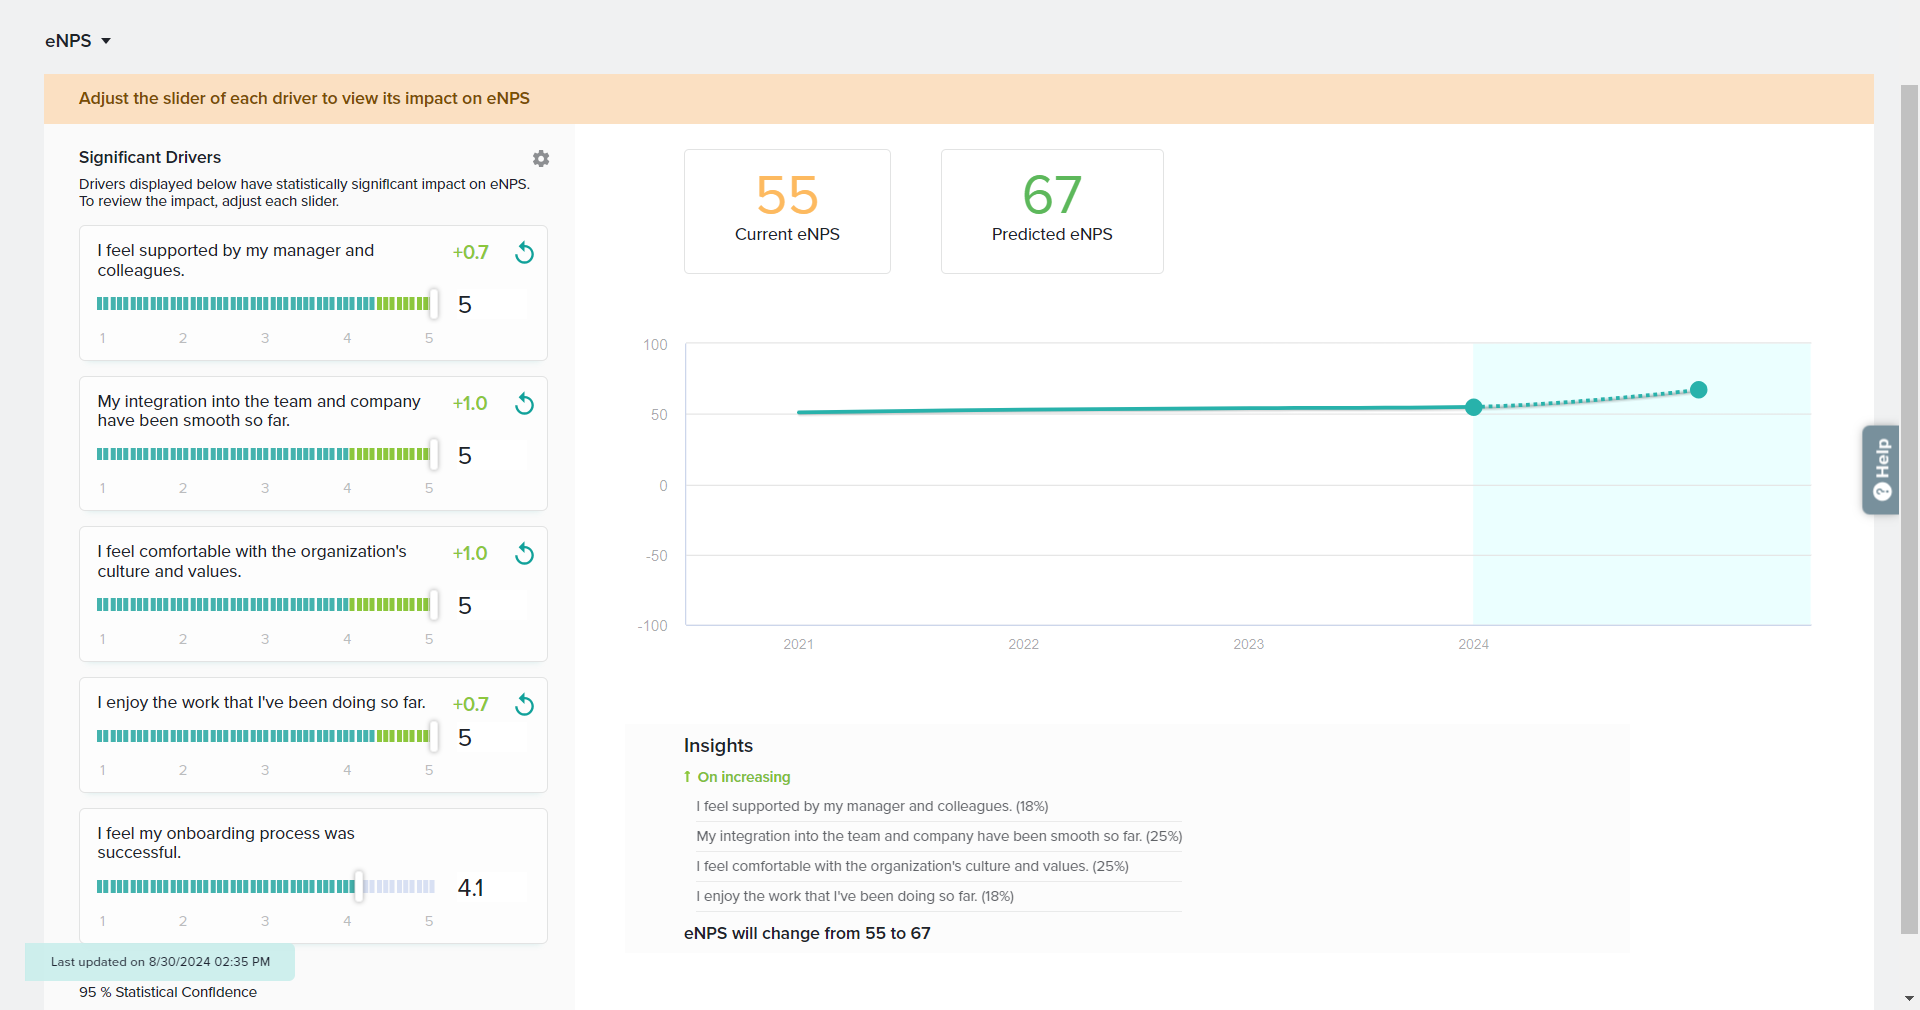Click the 'On increasing' insights label
This screenshot has width=1920, height=1010.
(743, 777)
